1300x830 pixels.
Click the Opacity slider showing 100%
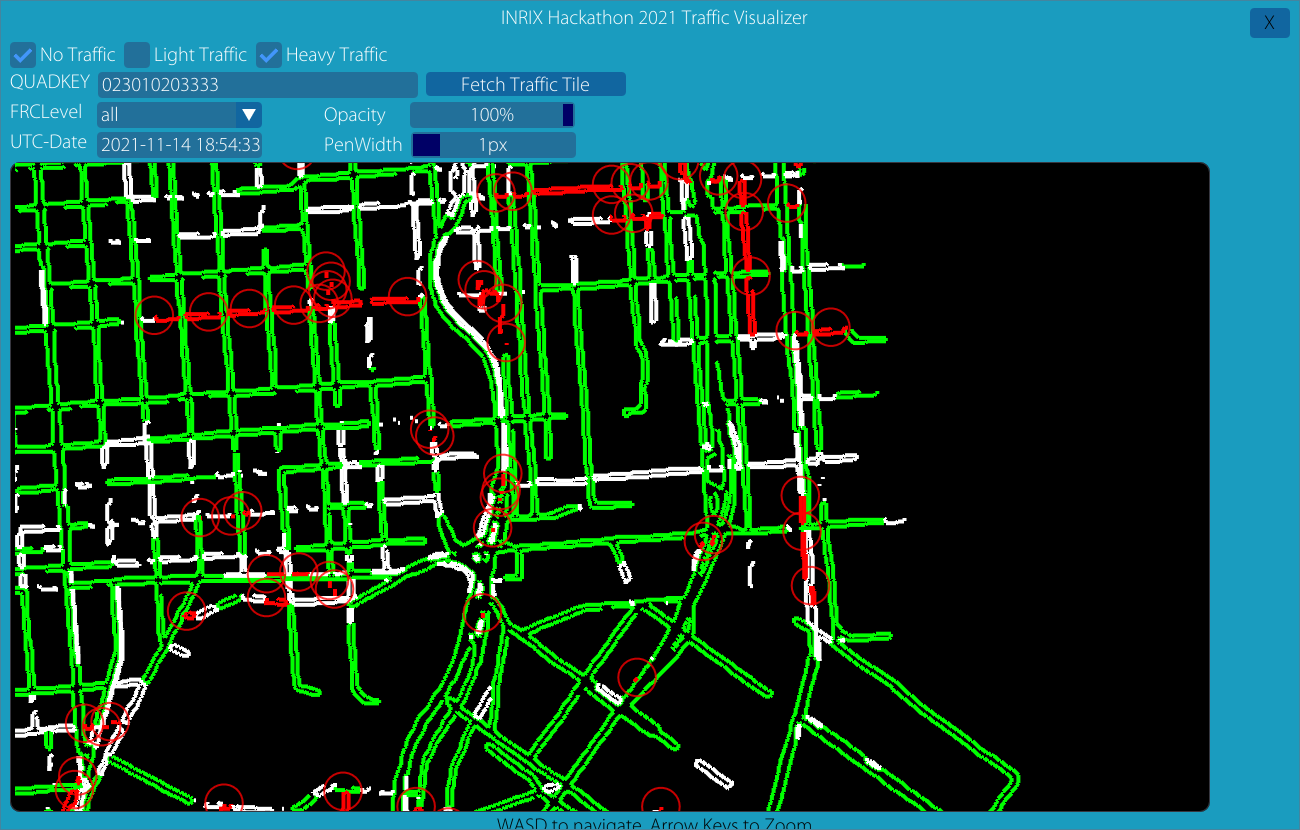tap(492, 115)
